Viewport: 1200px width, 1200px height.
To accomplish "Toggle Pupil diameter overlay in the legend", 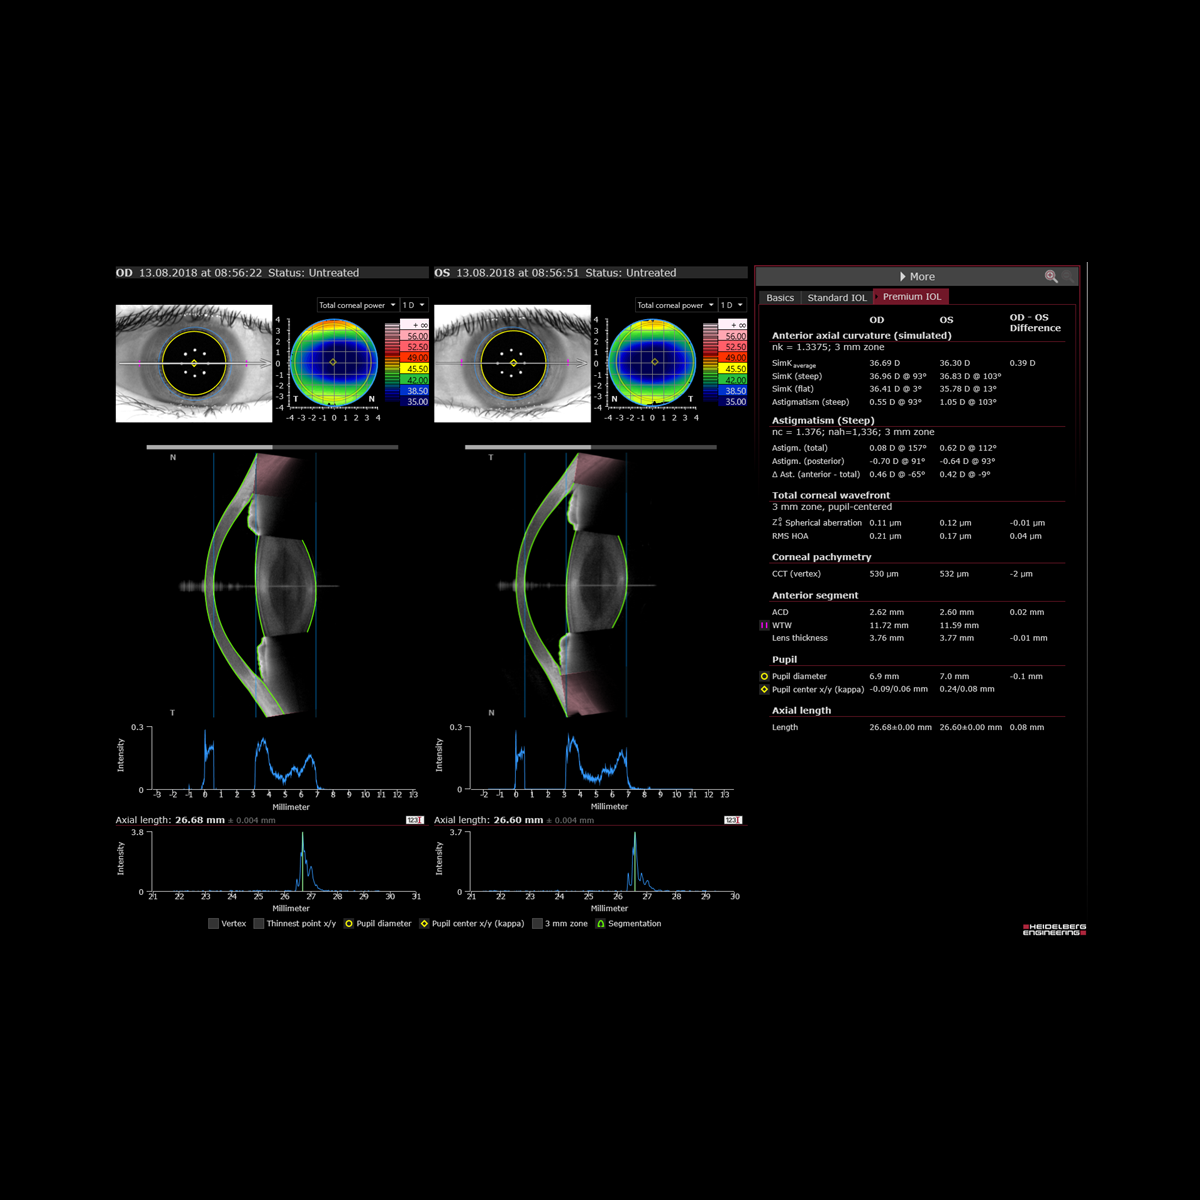I will click(349, 924).
